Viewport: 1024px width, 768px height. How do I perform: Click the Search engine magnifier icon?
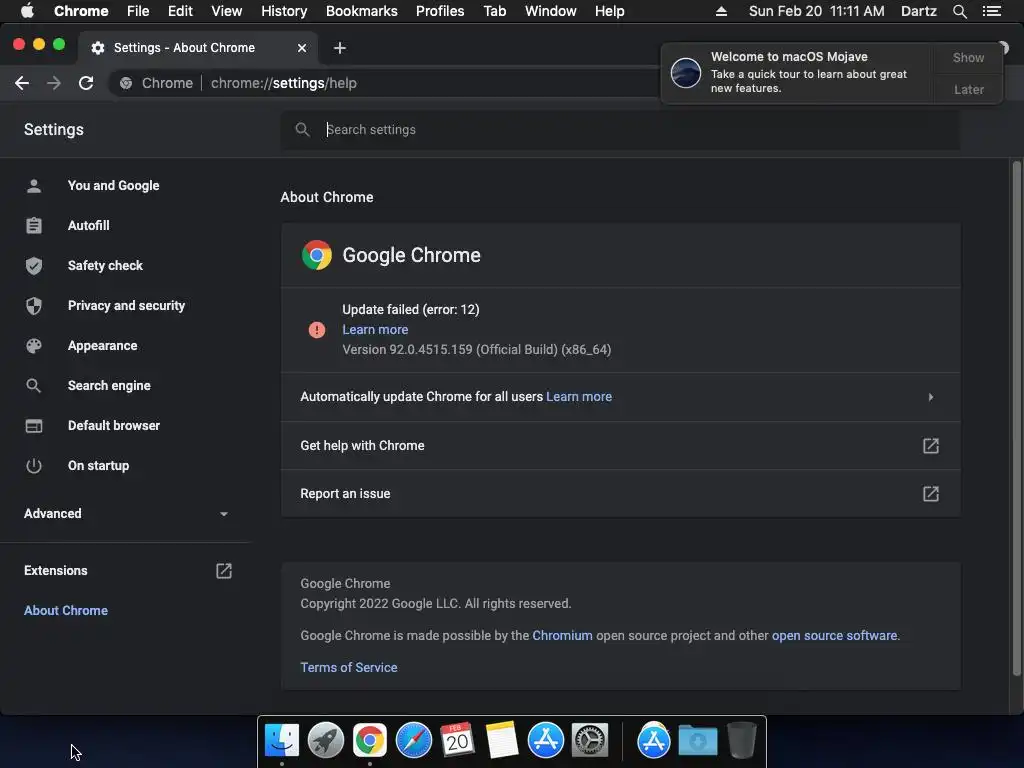(x=34, y=386)
